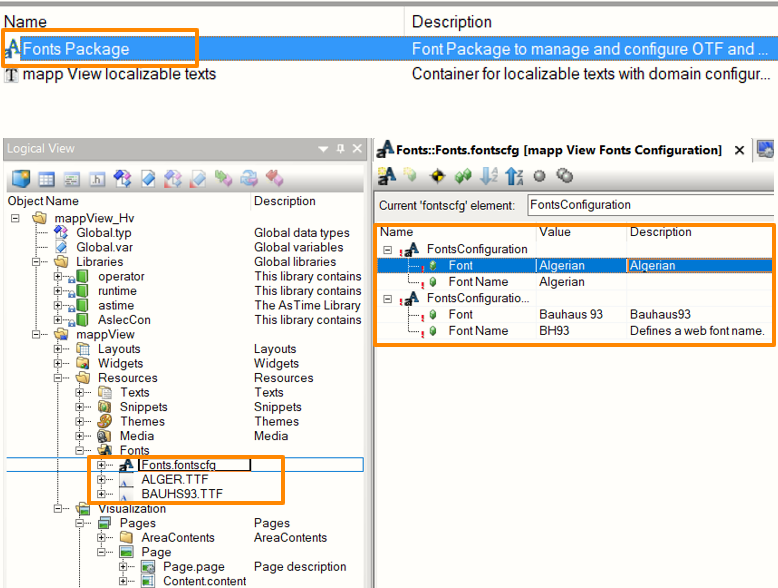The height and width of the screenshot is (588, 778).
Task: Click the monitor-with-gear tab icon at right
Action: click(x=765, y=149)
